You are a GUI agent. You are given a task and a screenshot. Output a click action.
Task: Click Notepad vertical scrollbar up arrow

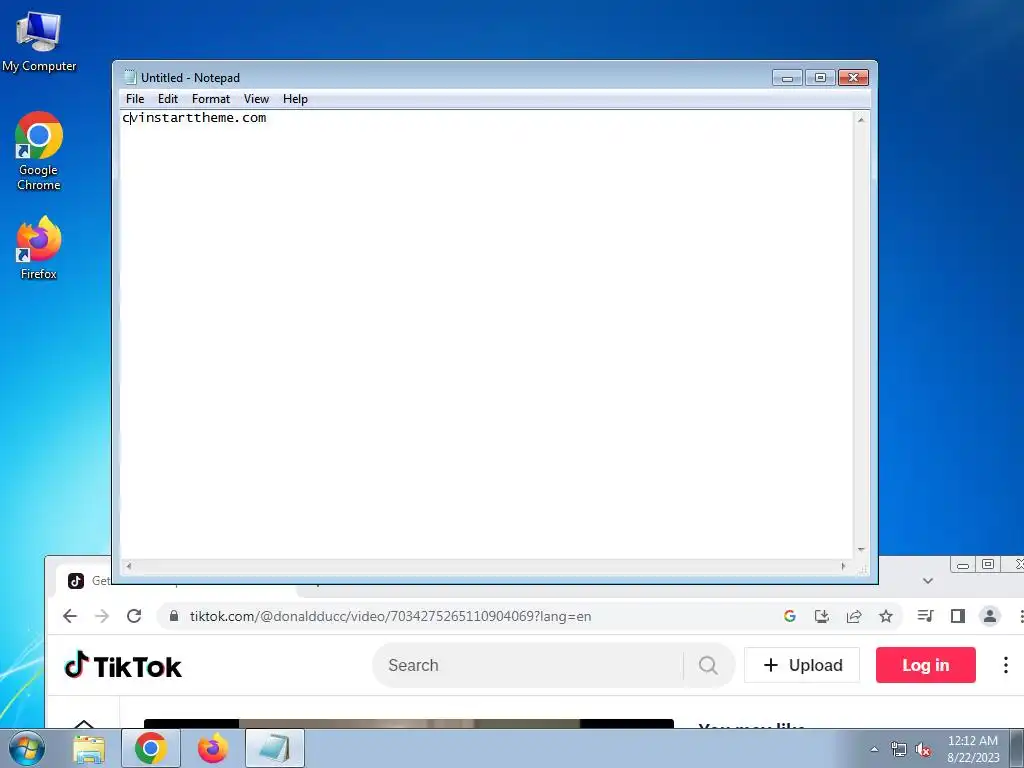click(x=861, y=120)
